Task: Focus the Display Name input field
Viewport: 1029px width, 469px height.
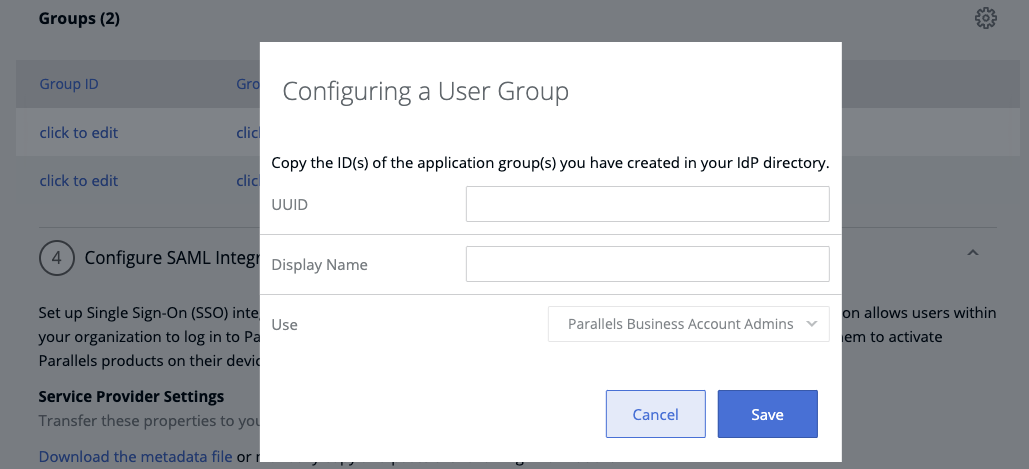Action: 648,264
